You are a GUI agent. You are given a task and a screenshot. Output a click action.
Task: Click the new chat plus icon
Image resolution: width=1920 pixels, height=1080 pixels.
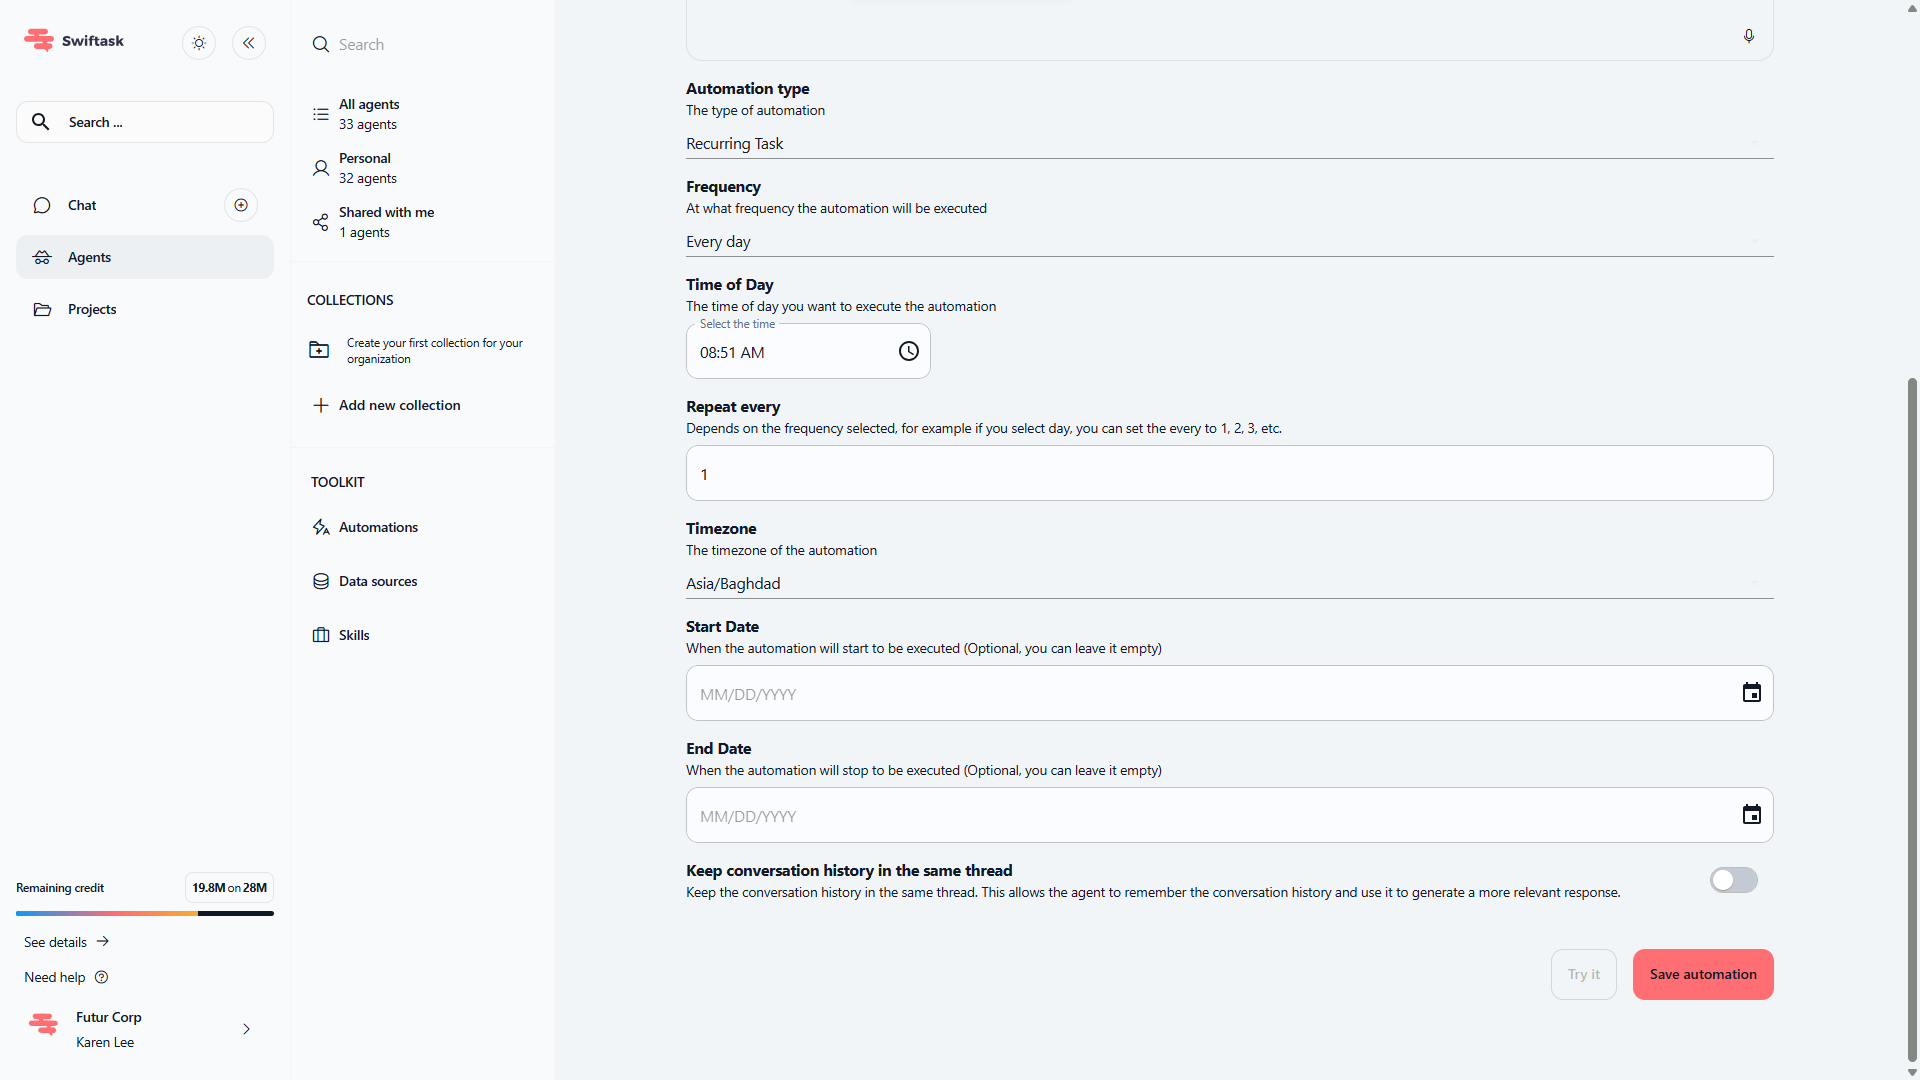pos(241,205)
